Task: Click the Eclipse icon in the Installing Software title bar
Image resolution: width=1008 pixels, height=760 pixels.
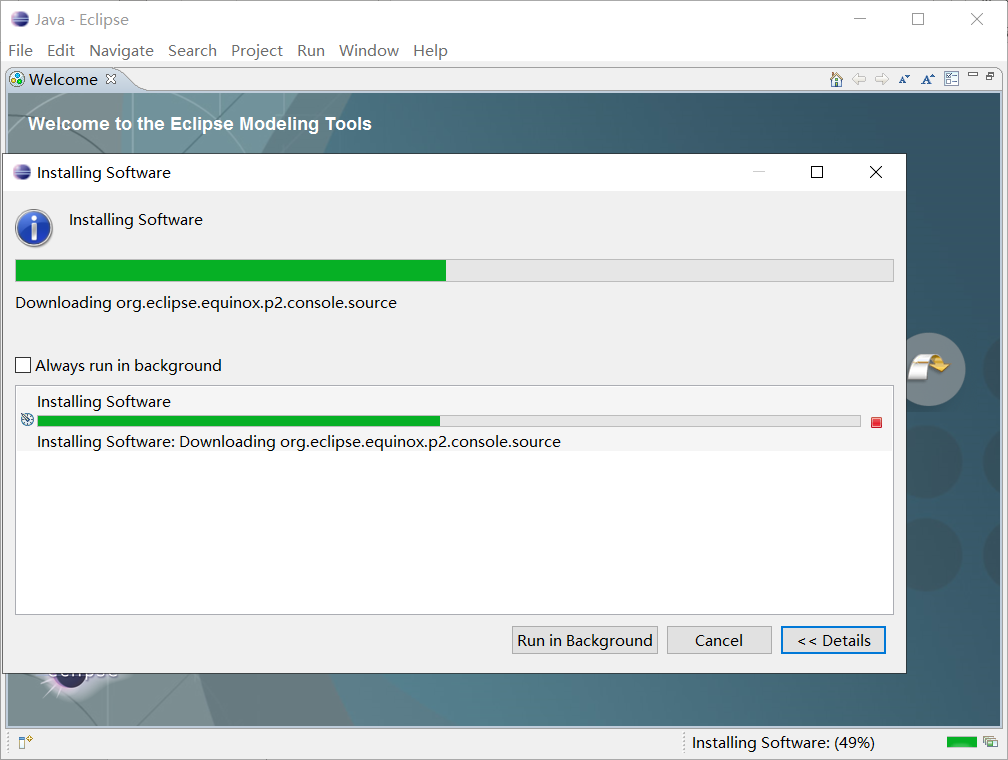Action: point(22,172)
